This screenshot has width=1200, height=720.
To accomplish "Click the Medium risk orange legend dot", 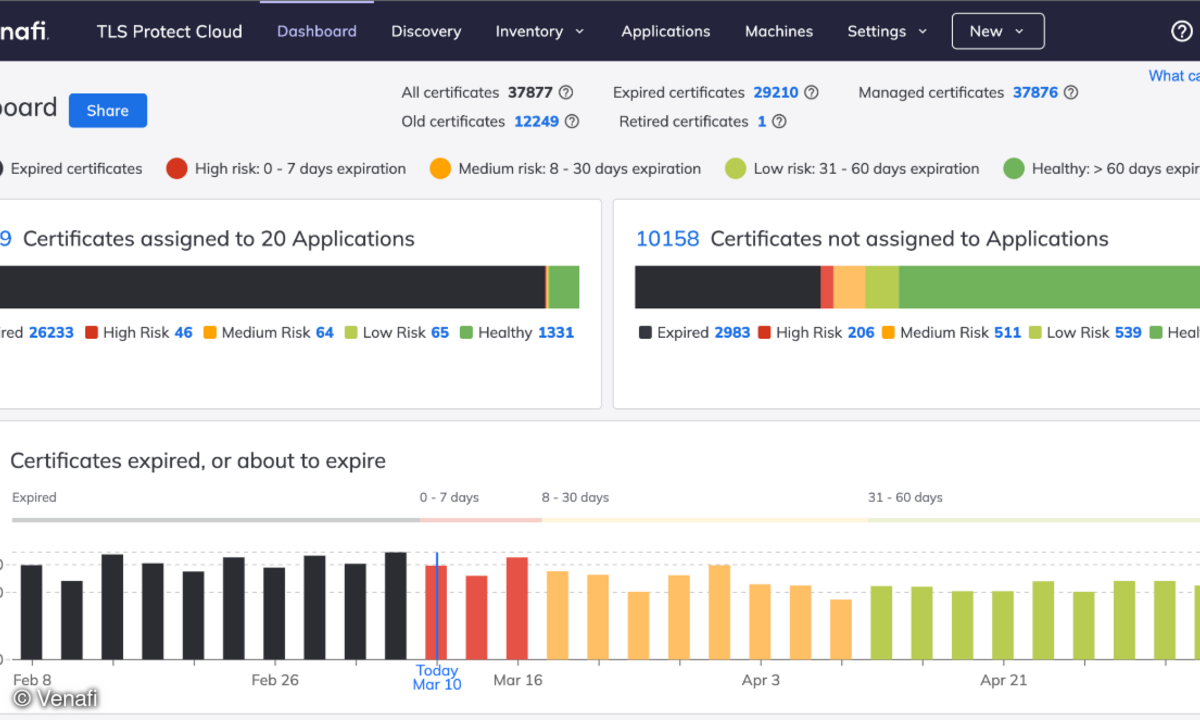I will pyautogui.click(x=440, y=168).
